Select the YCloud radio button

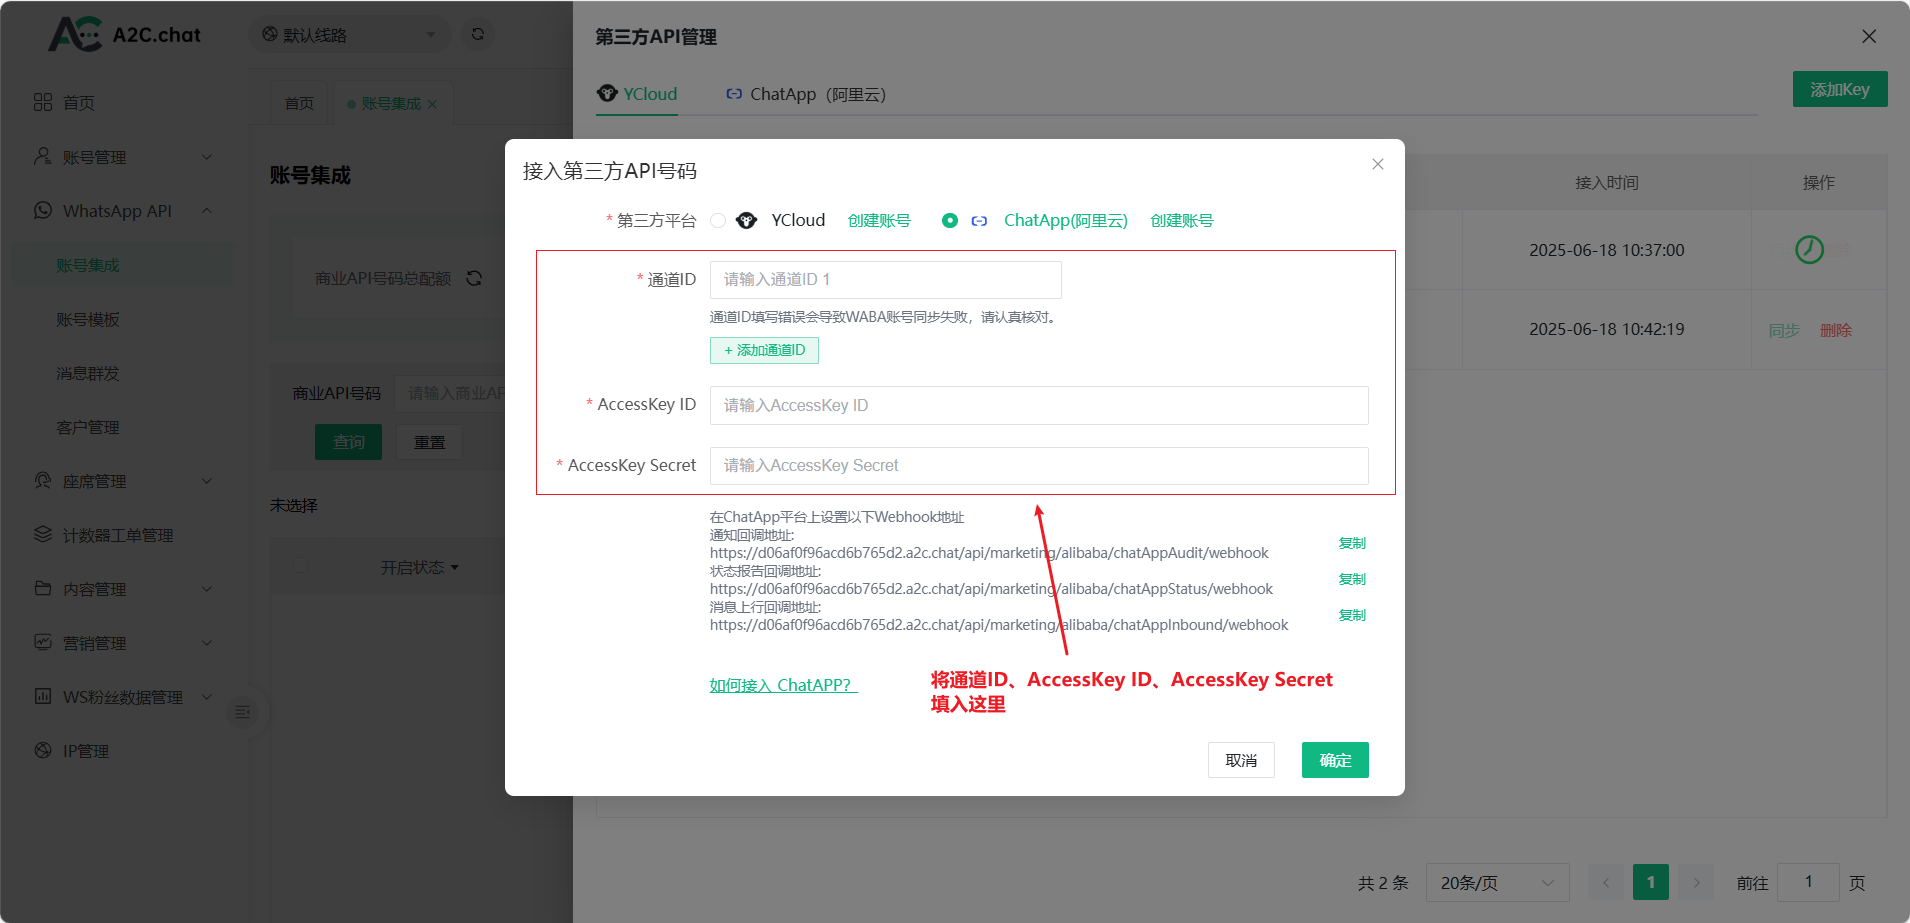point(718,220)
